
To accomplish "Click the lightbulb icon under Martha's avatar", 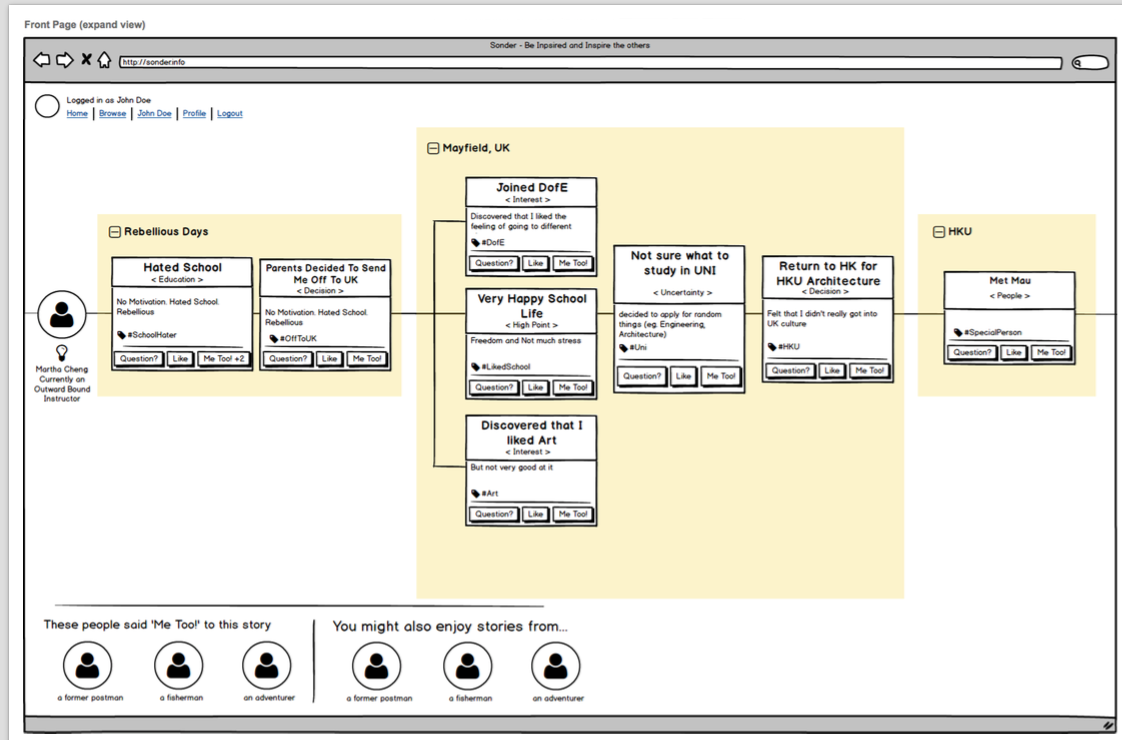I will [x=62, y=352].
